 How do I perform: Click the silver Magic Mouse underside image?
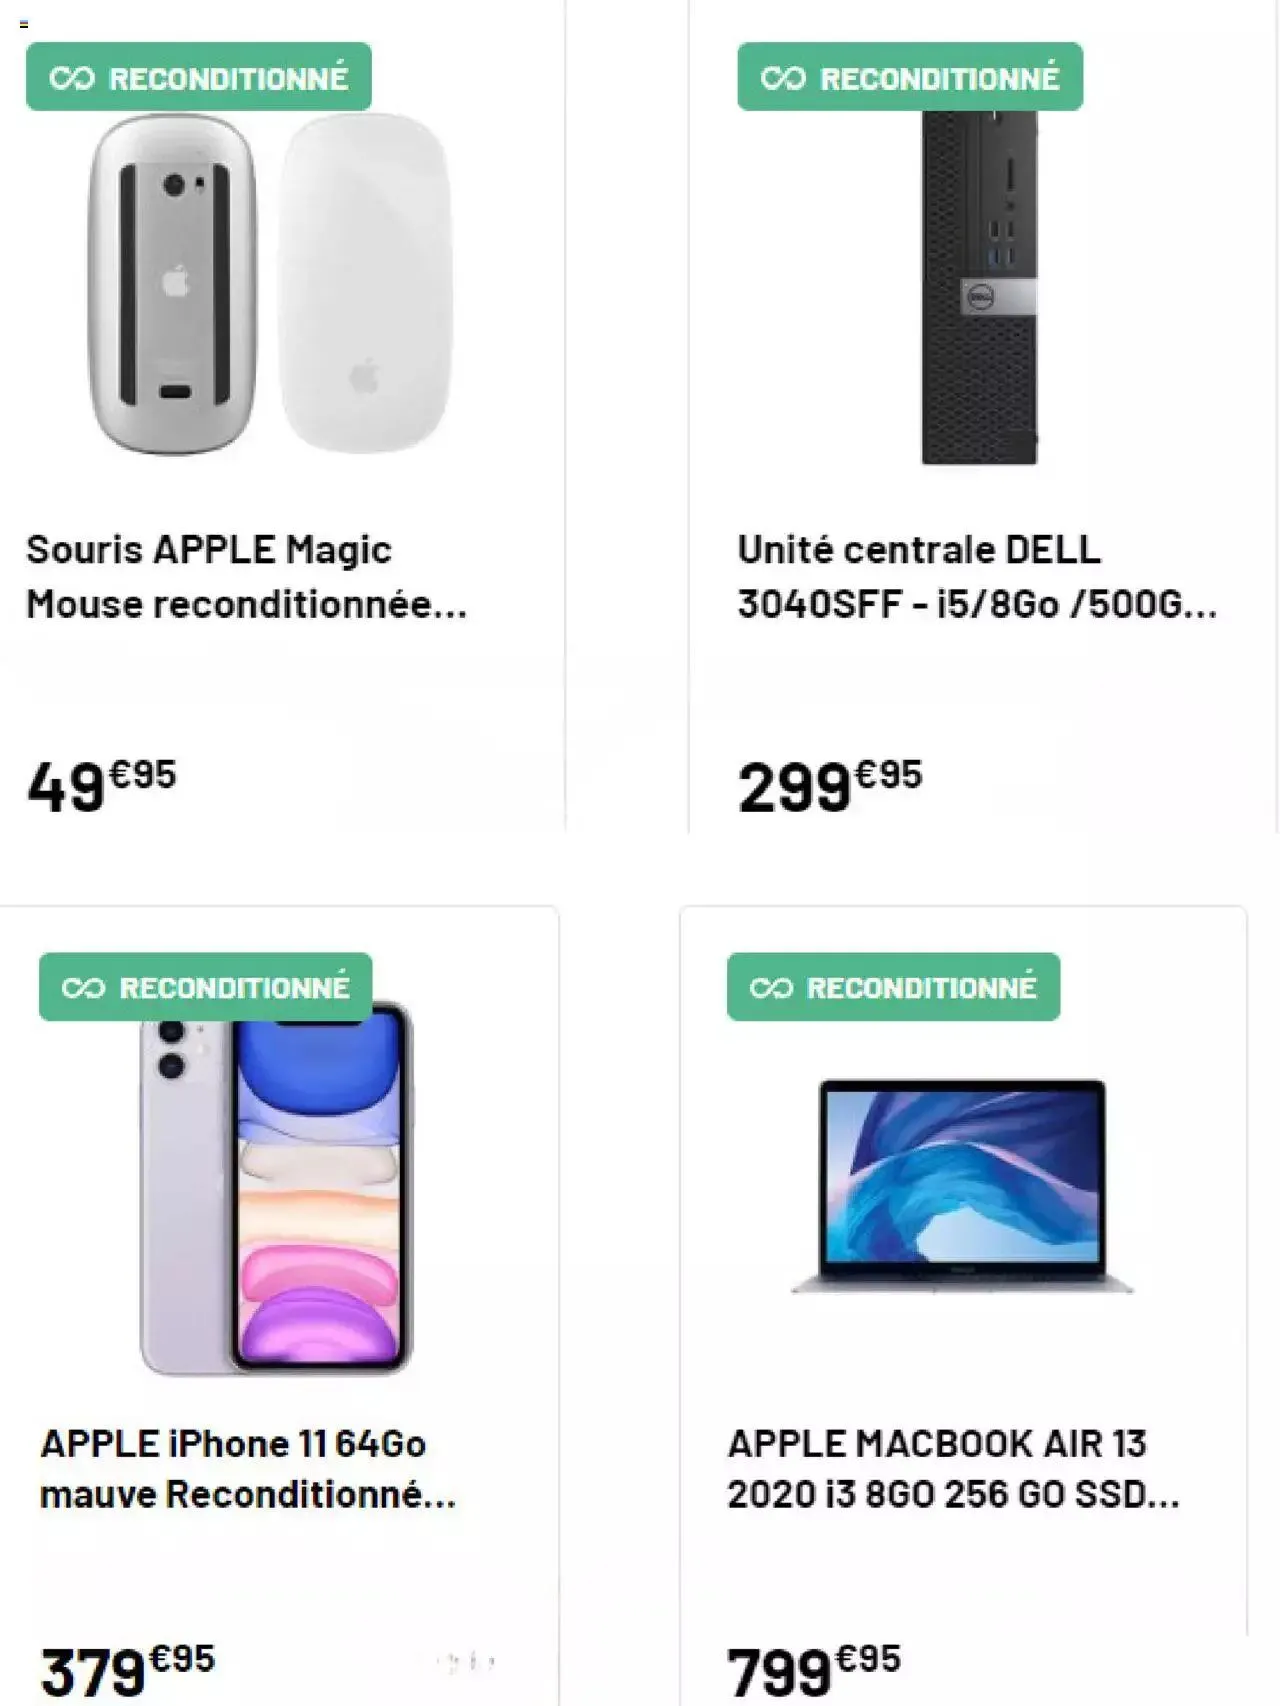pyautogui.click(x=173, y=285)
